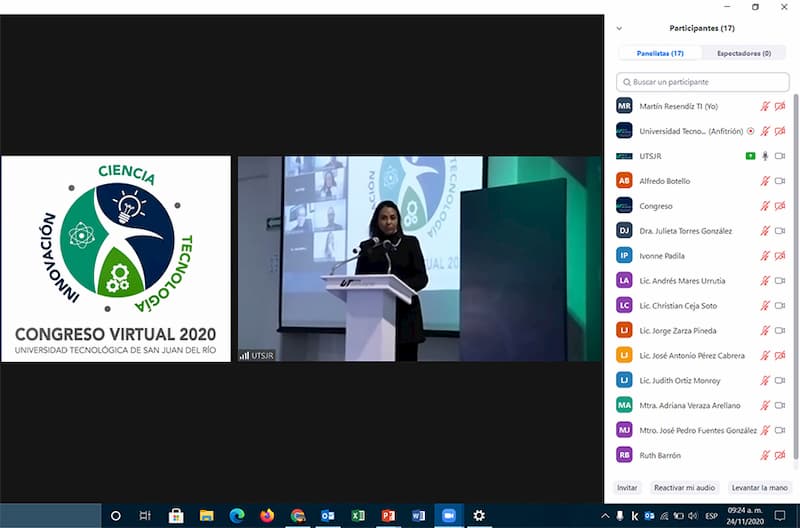Select participant name Lic. Judith Ortiz Monroy
The image size is (800, 528).
(680, 380)
